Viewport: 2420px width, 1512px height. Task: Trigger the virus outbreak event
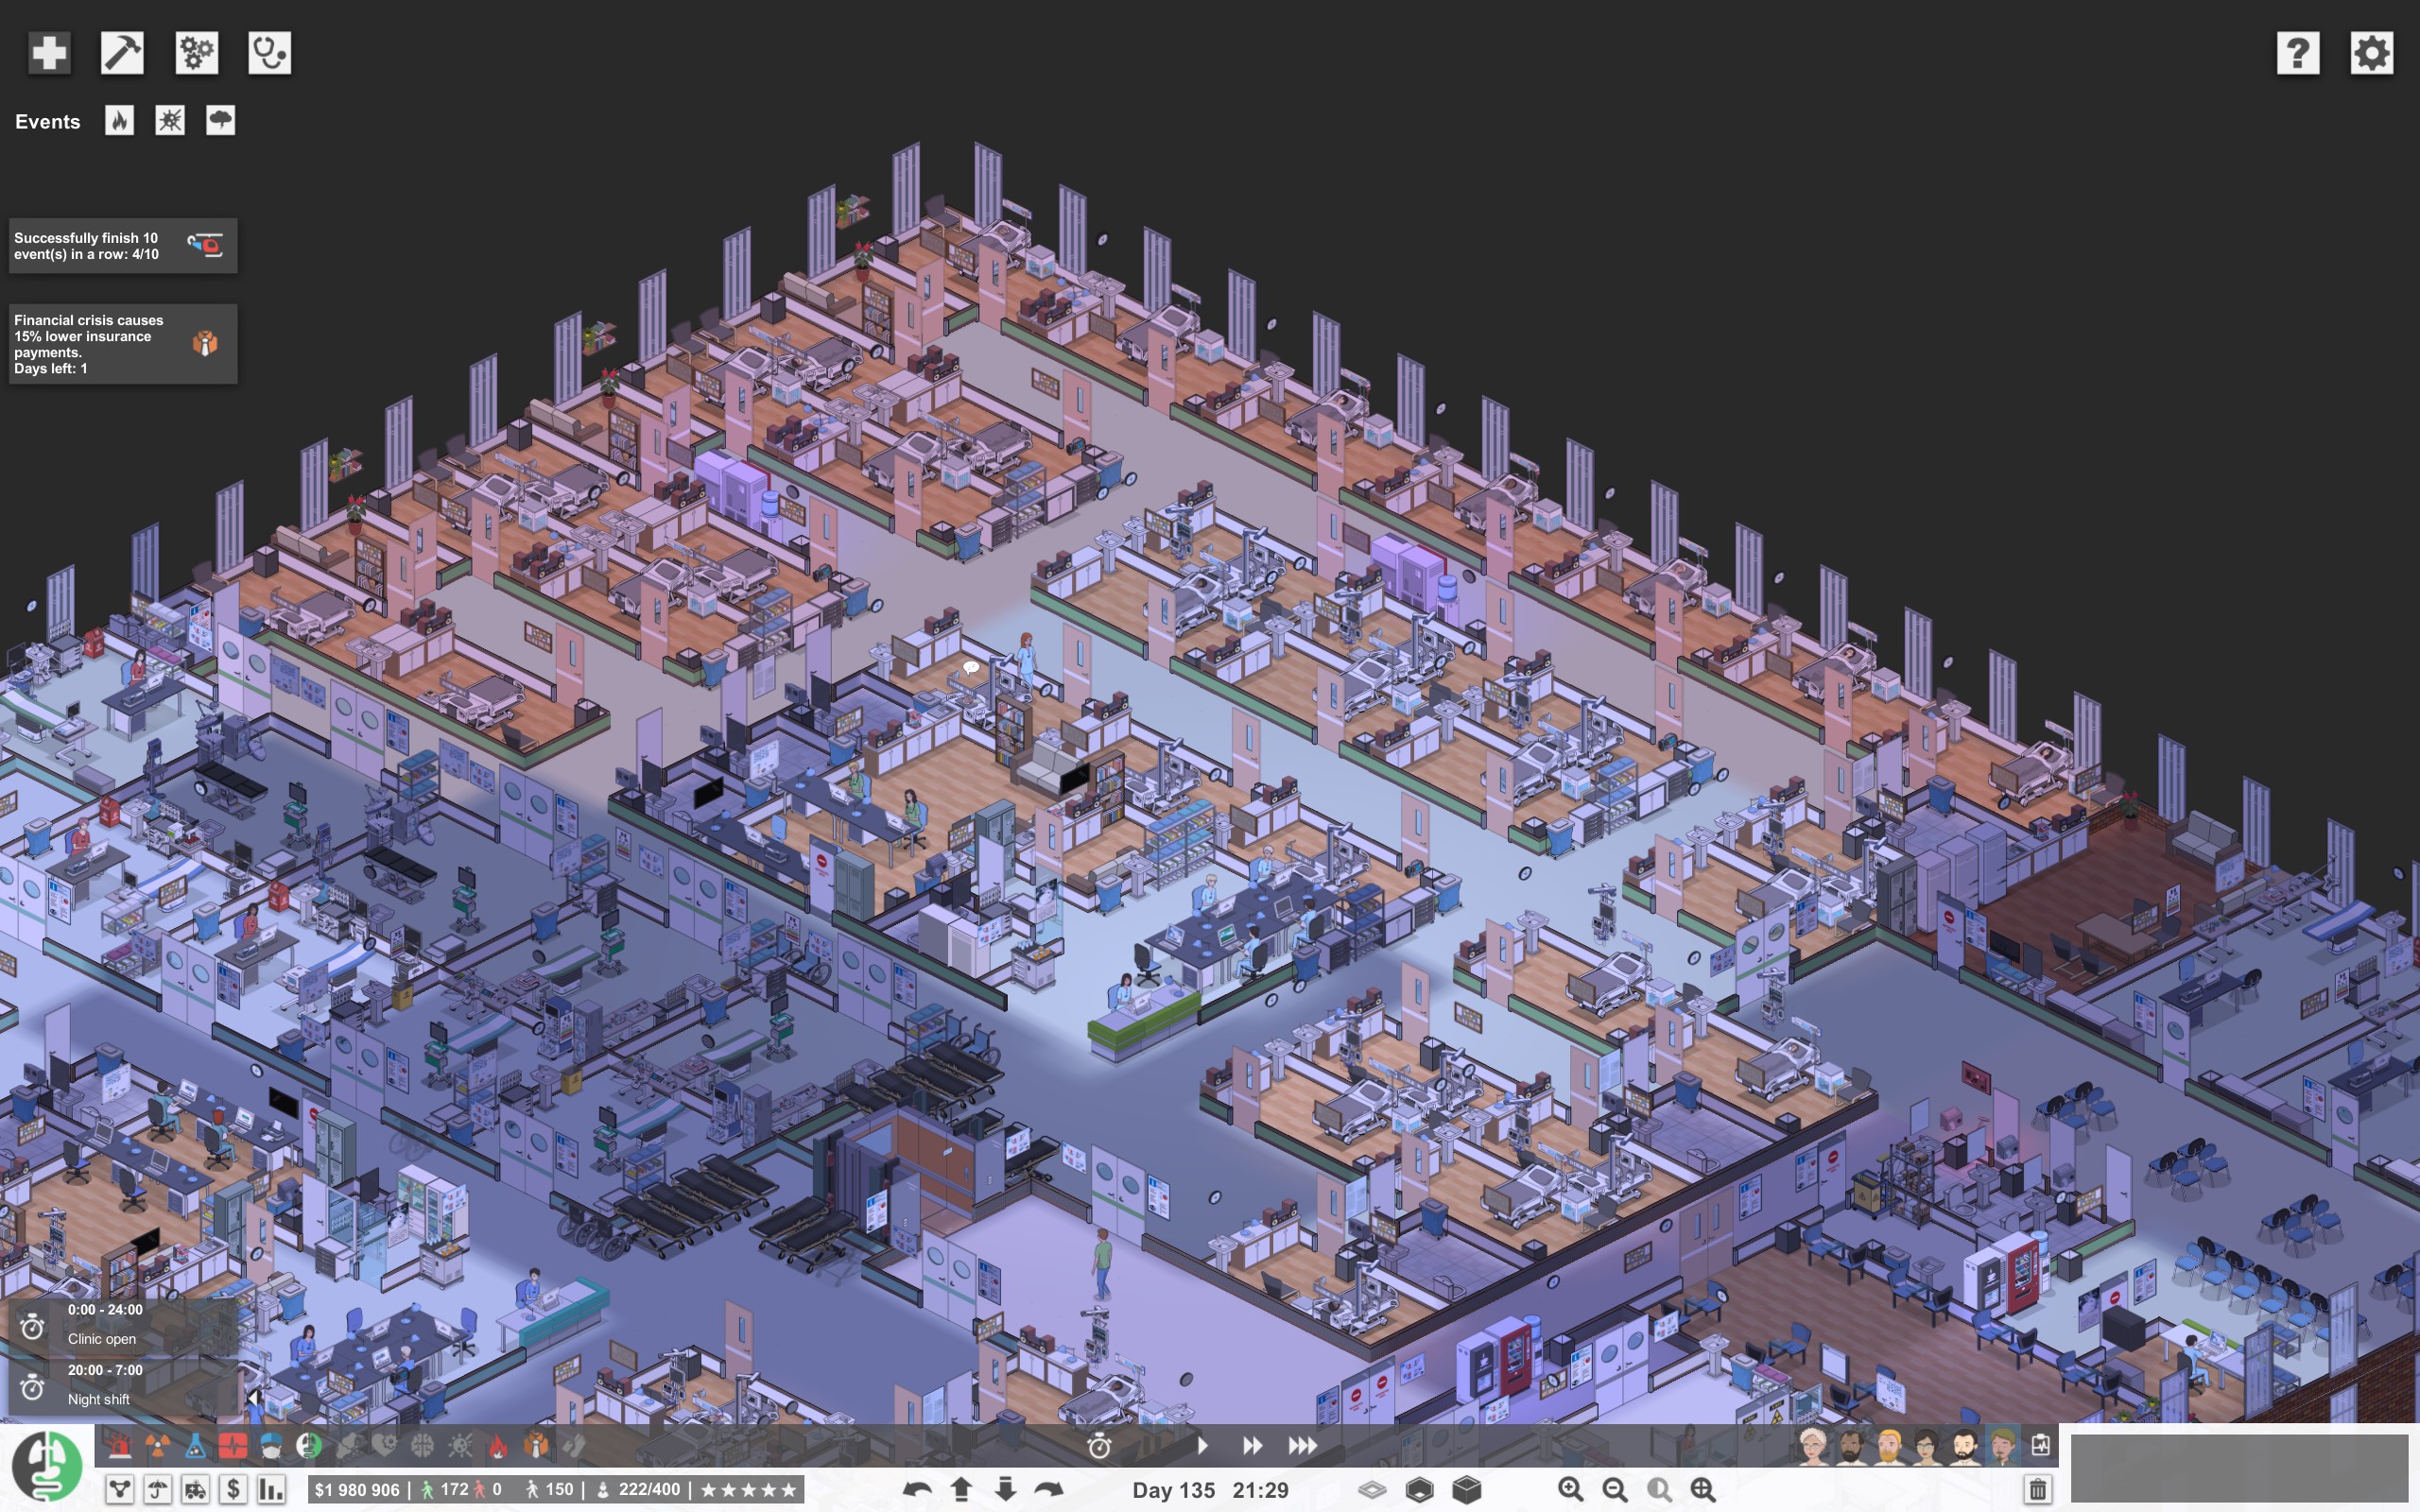(x=170, y=121)
